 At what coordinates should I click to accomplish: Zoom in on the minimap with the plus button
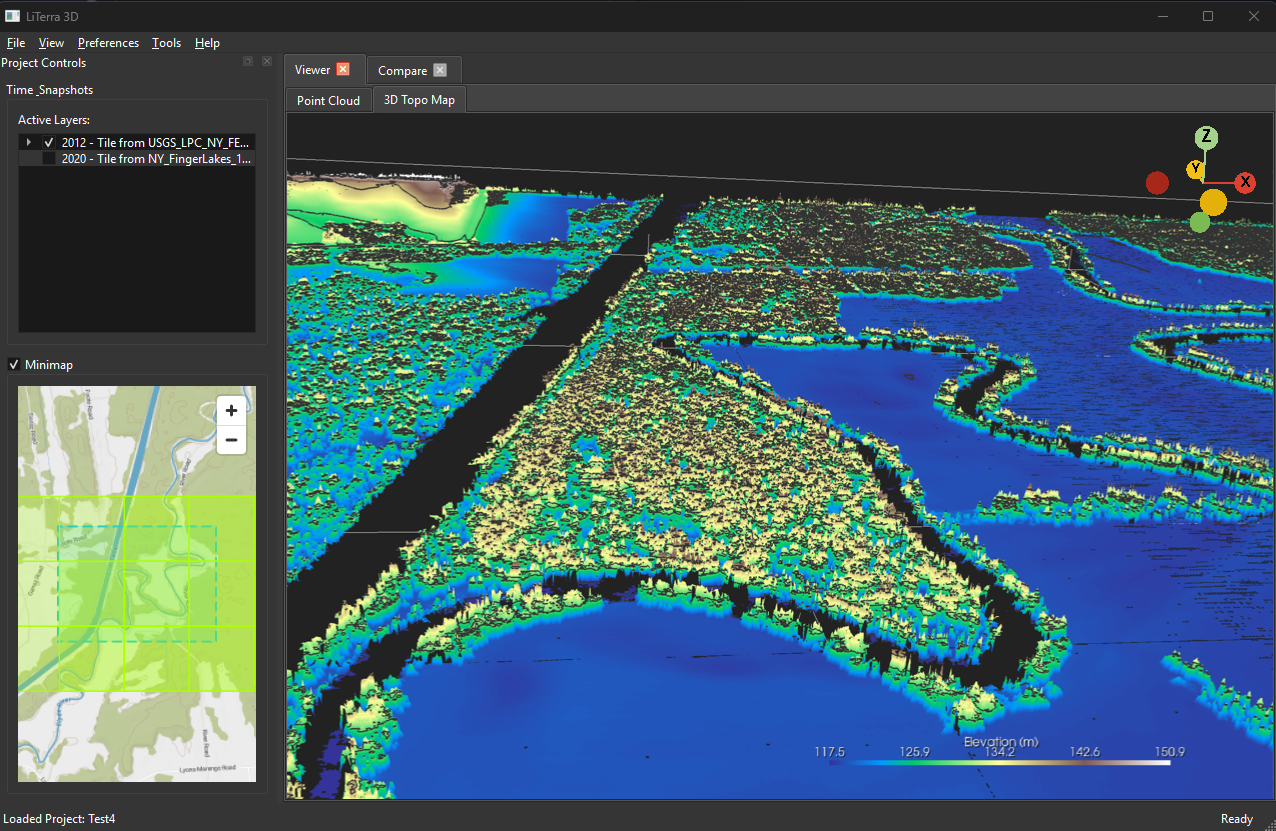click(x=231, y=410)
